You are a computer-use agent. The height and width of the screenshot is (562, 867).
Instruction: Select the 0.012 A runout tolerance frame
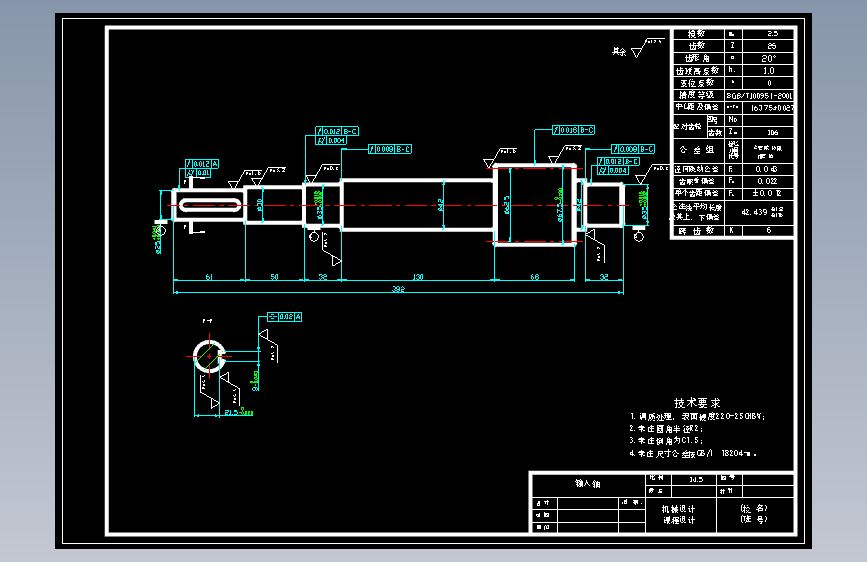(x=202, y=164)
